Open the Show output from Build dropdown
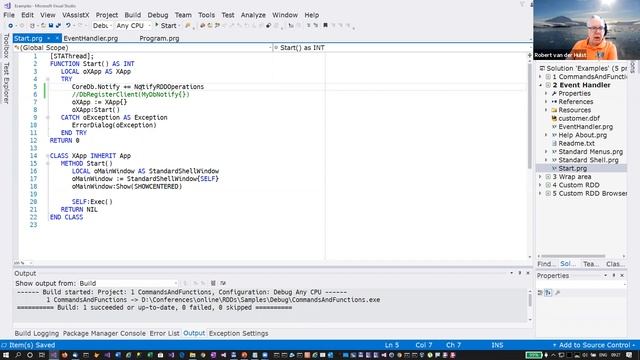640x360 pixels. 128,283
